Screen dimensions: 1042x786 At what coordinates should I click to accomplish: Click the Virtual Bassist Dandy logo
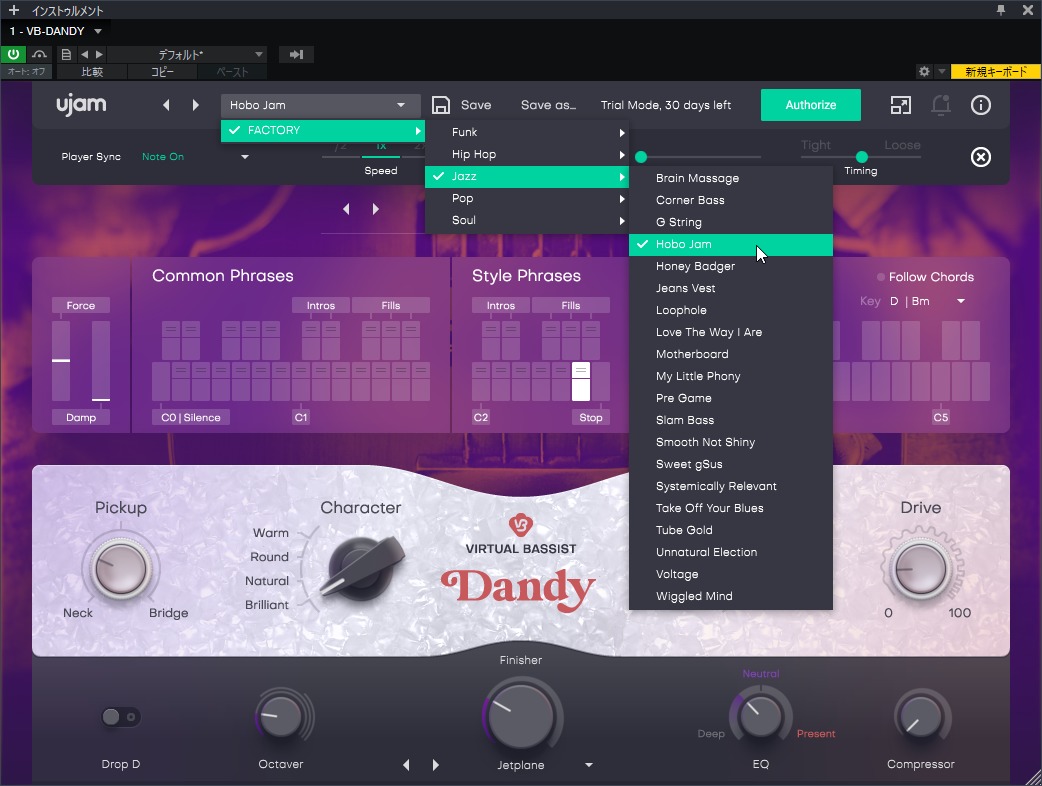[520, 563]
